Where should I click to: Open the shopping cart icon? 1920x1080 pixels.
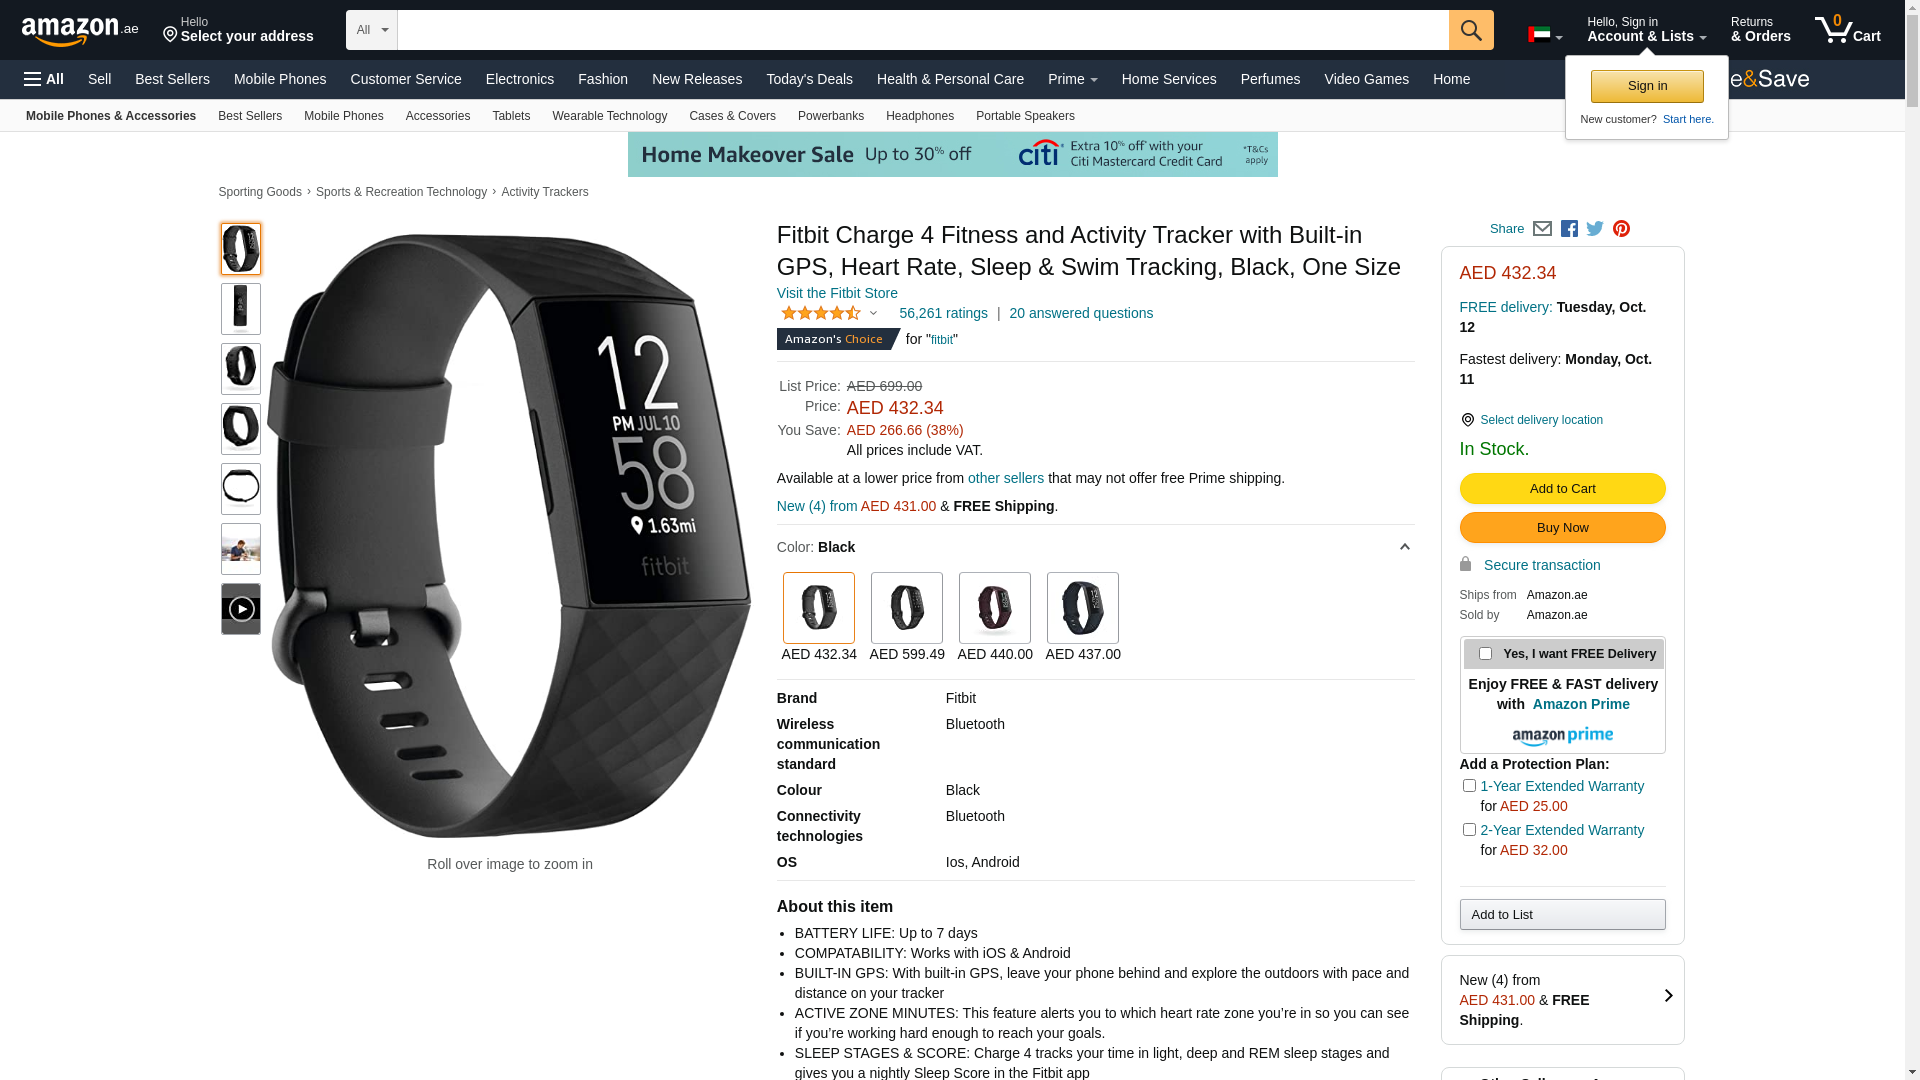pos(1847,29)
